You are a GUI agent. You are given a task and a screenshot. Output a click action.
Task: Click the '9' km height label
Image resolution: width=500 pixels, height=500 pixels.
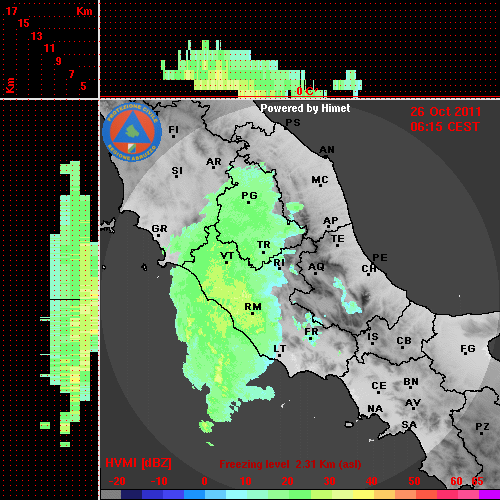tap(59, 61)
